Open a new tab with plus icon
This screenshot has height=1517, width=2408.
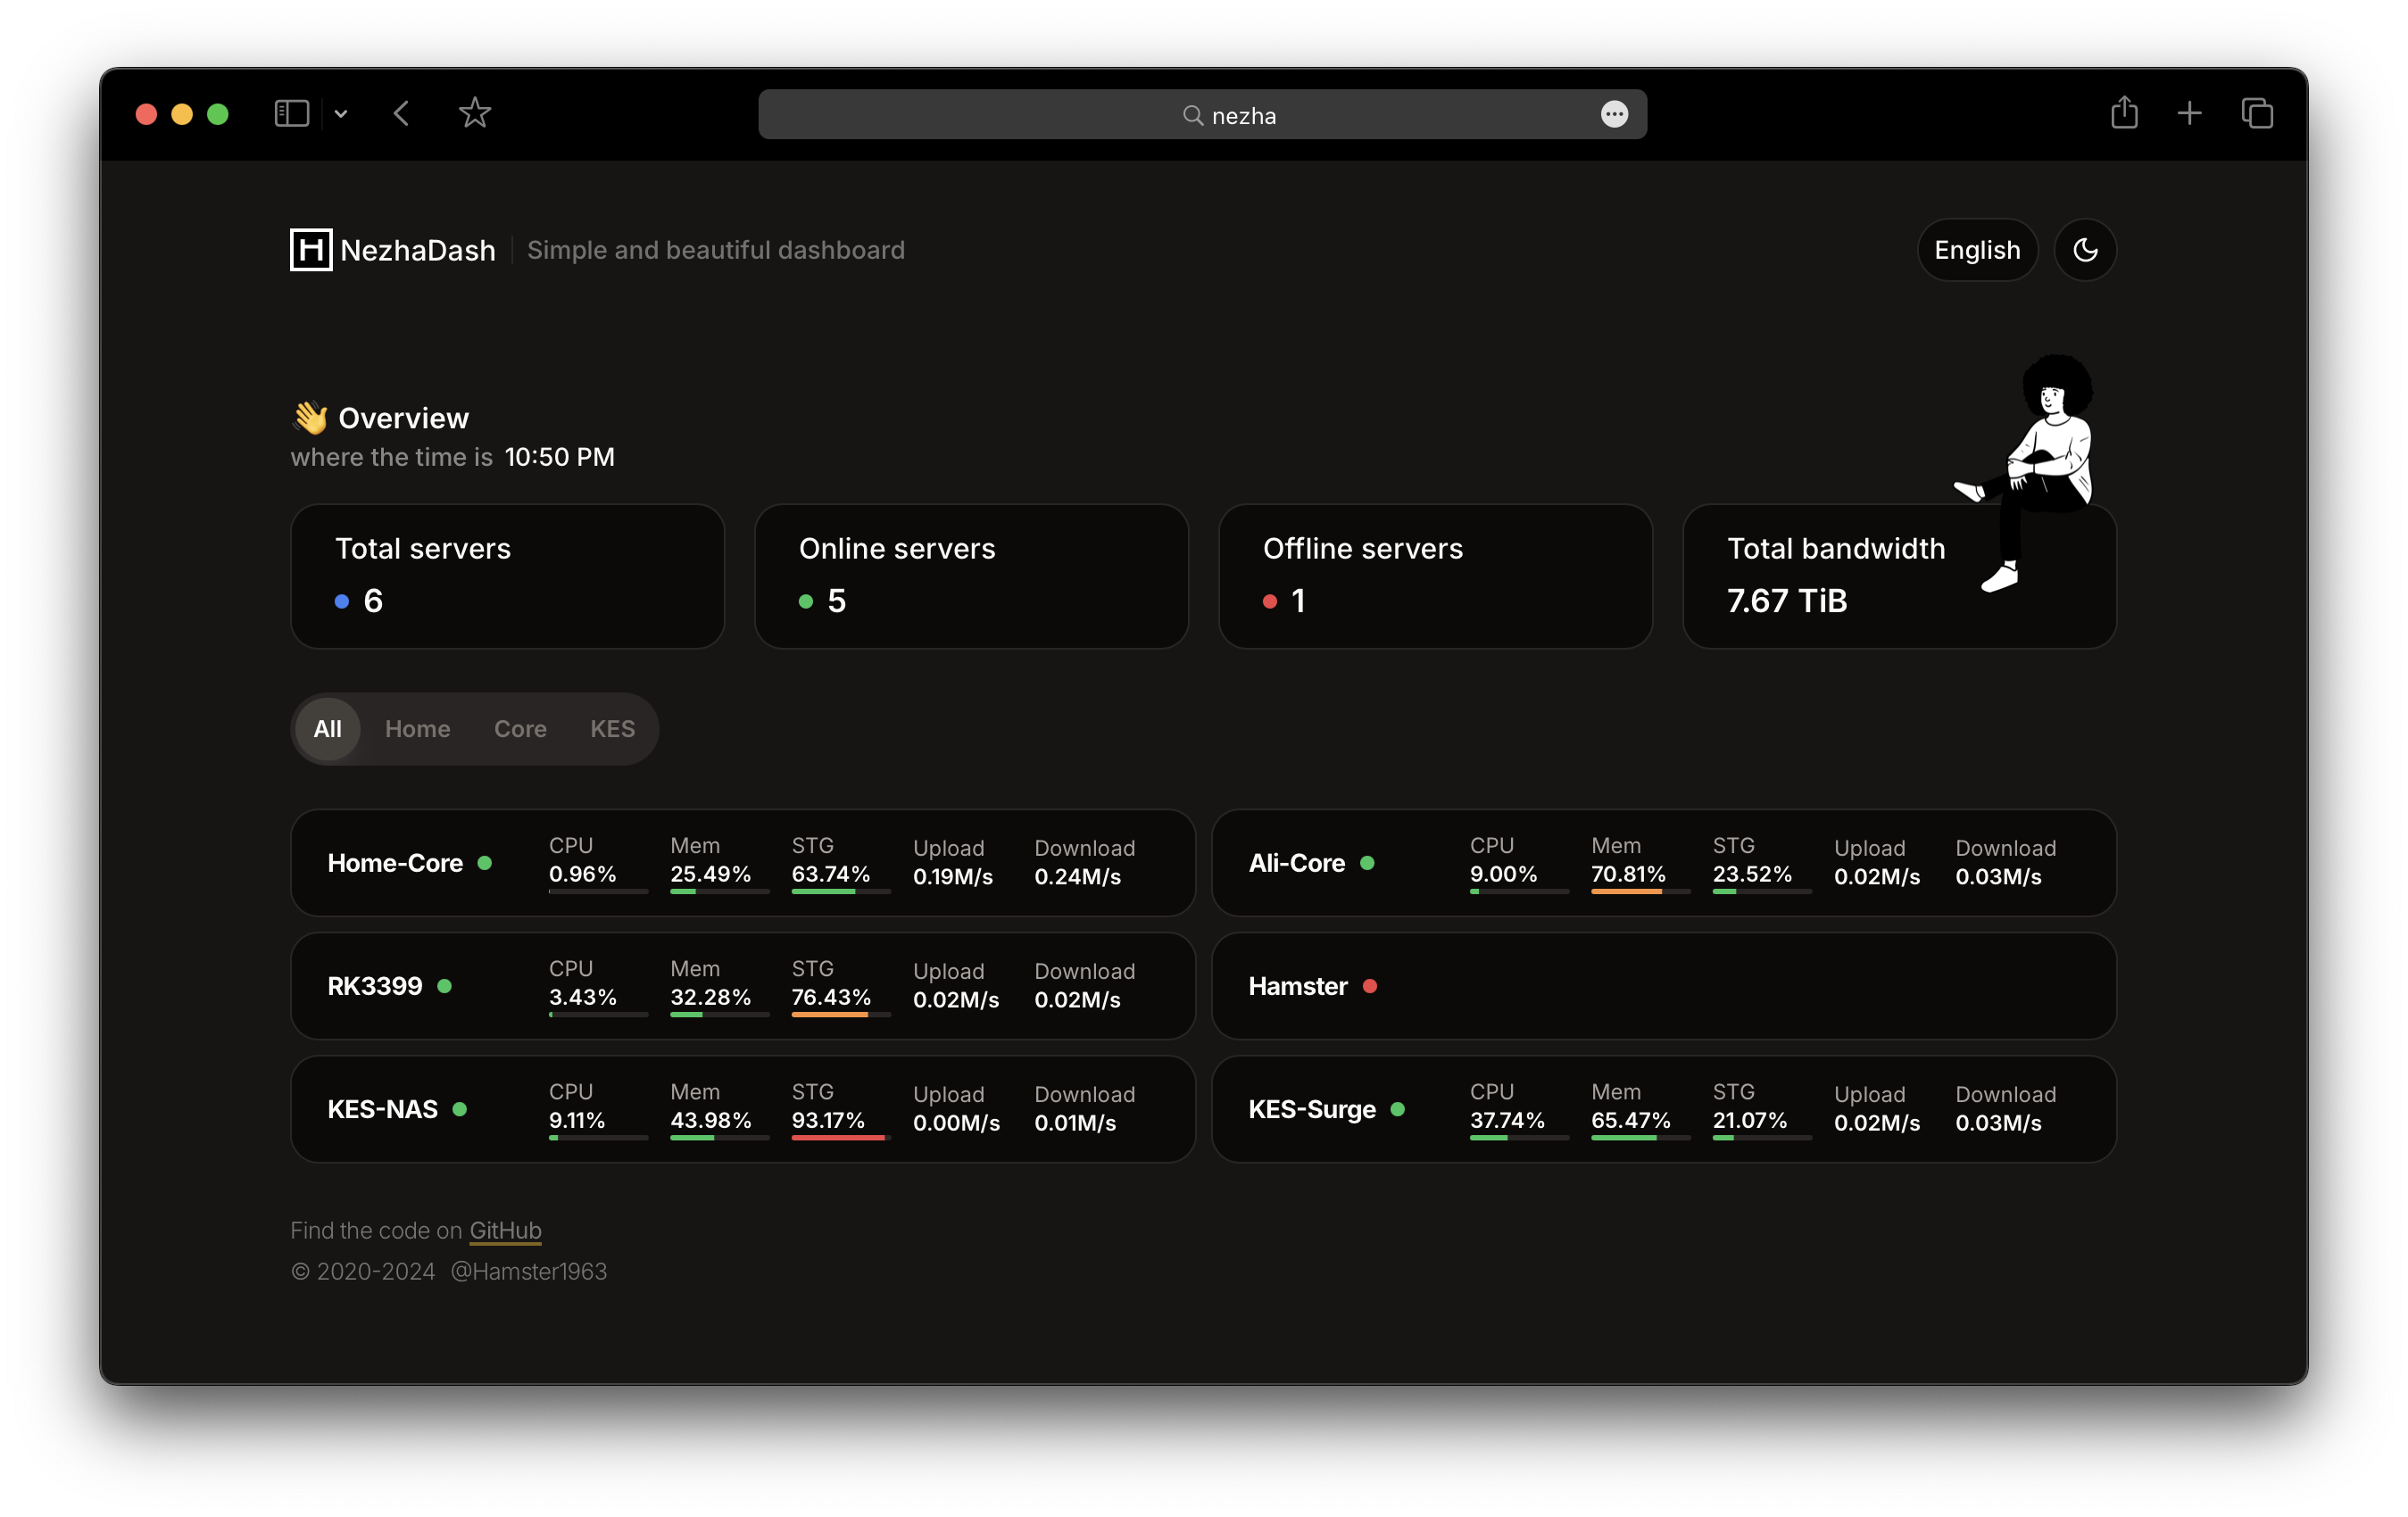2189,113
